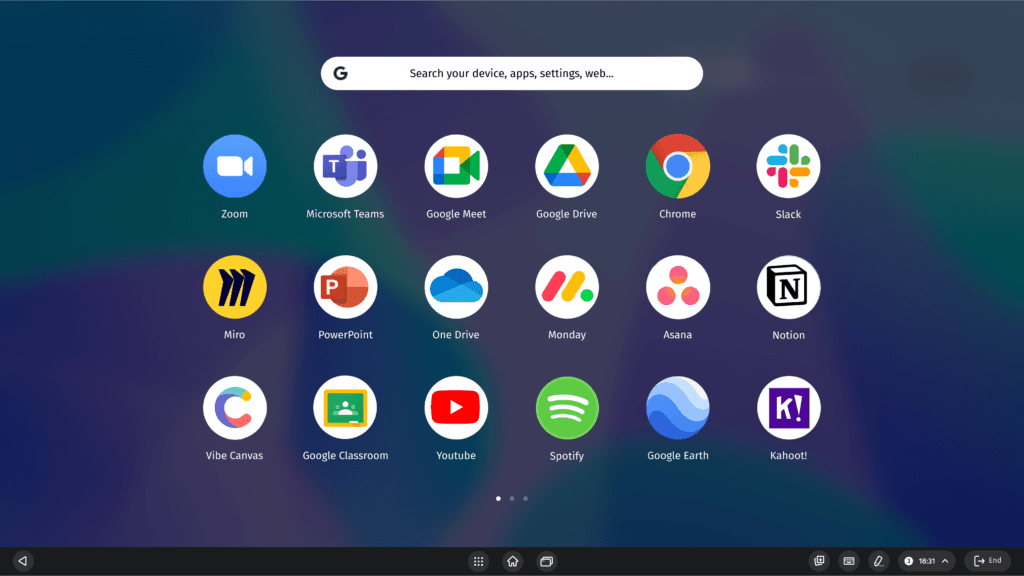Open the Zoom app
This screenshot has width=1024, height=576.
coord(234,165)
